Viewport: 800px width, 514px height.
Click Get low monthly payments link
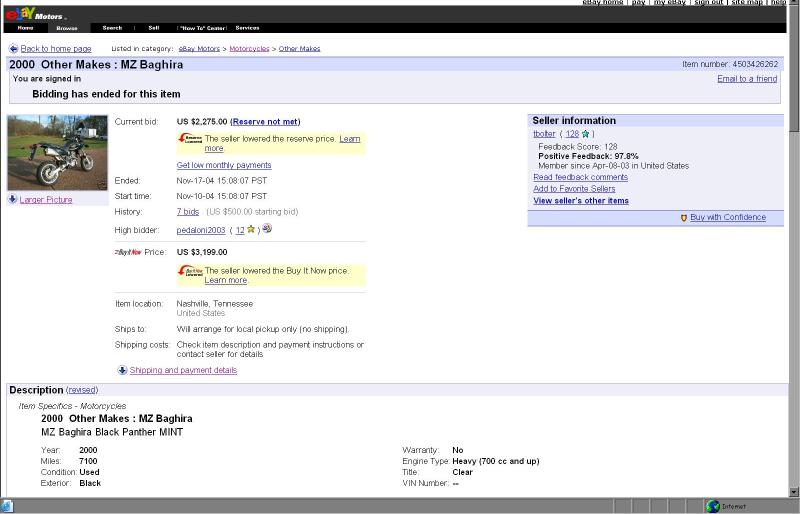[224, 165]
